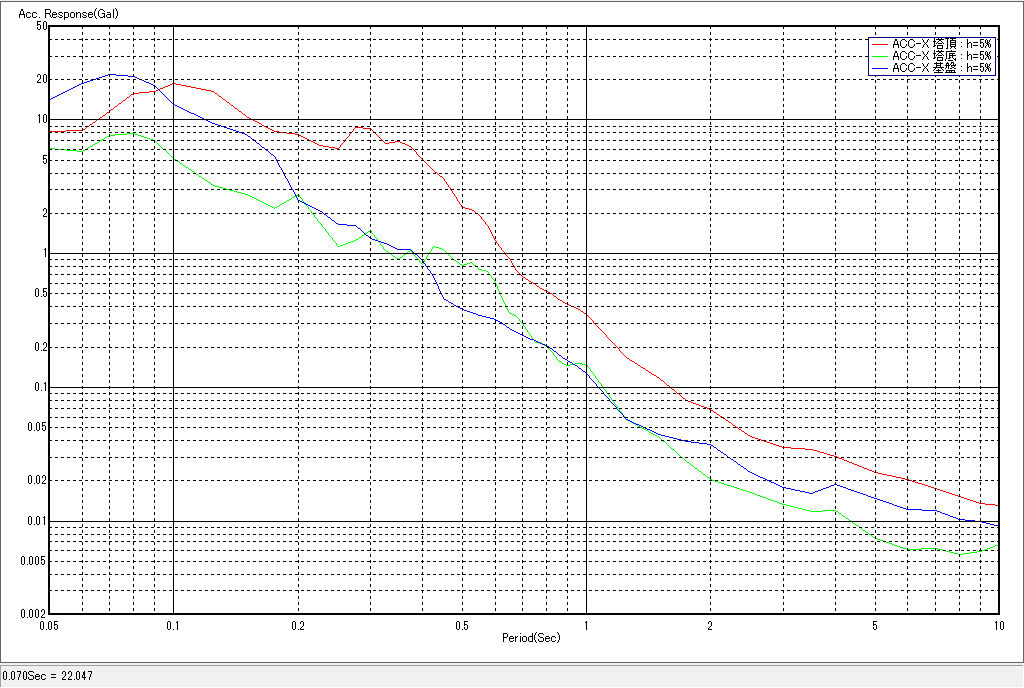This screenshot has width=1024, height=688.
Task: Click the vertical axis label 0.02
Action: click(35, 481)
